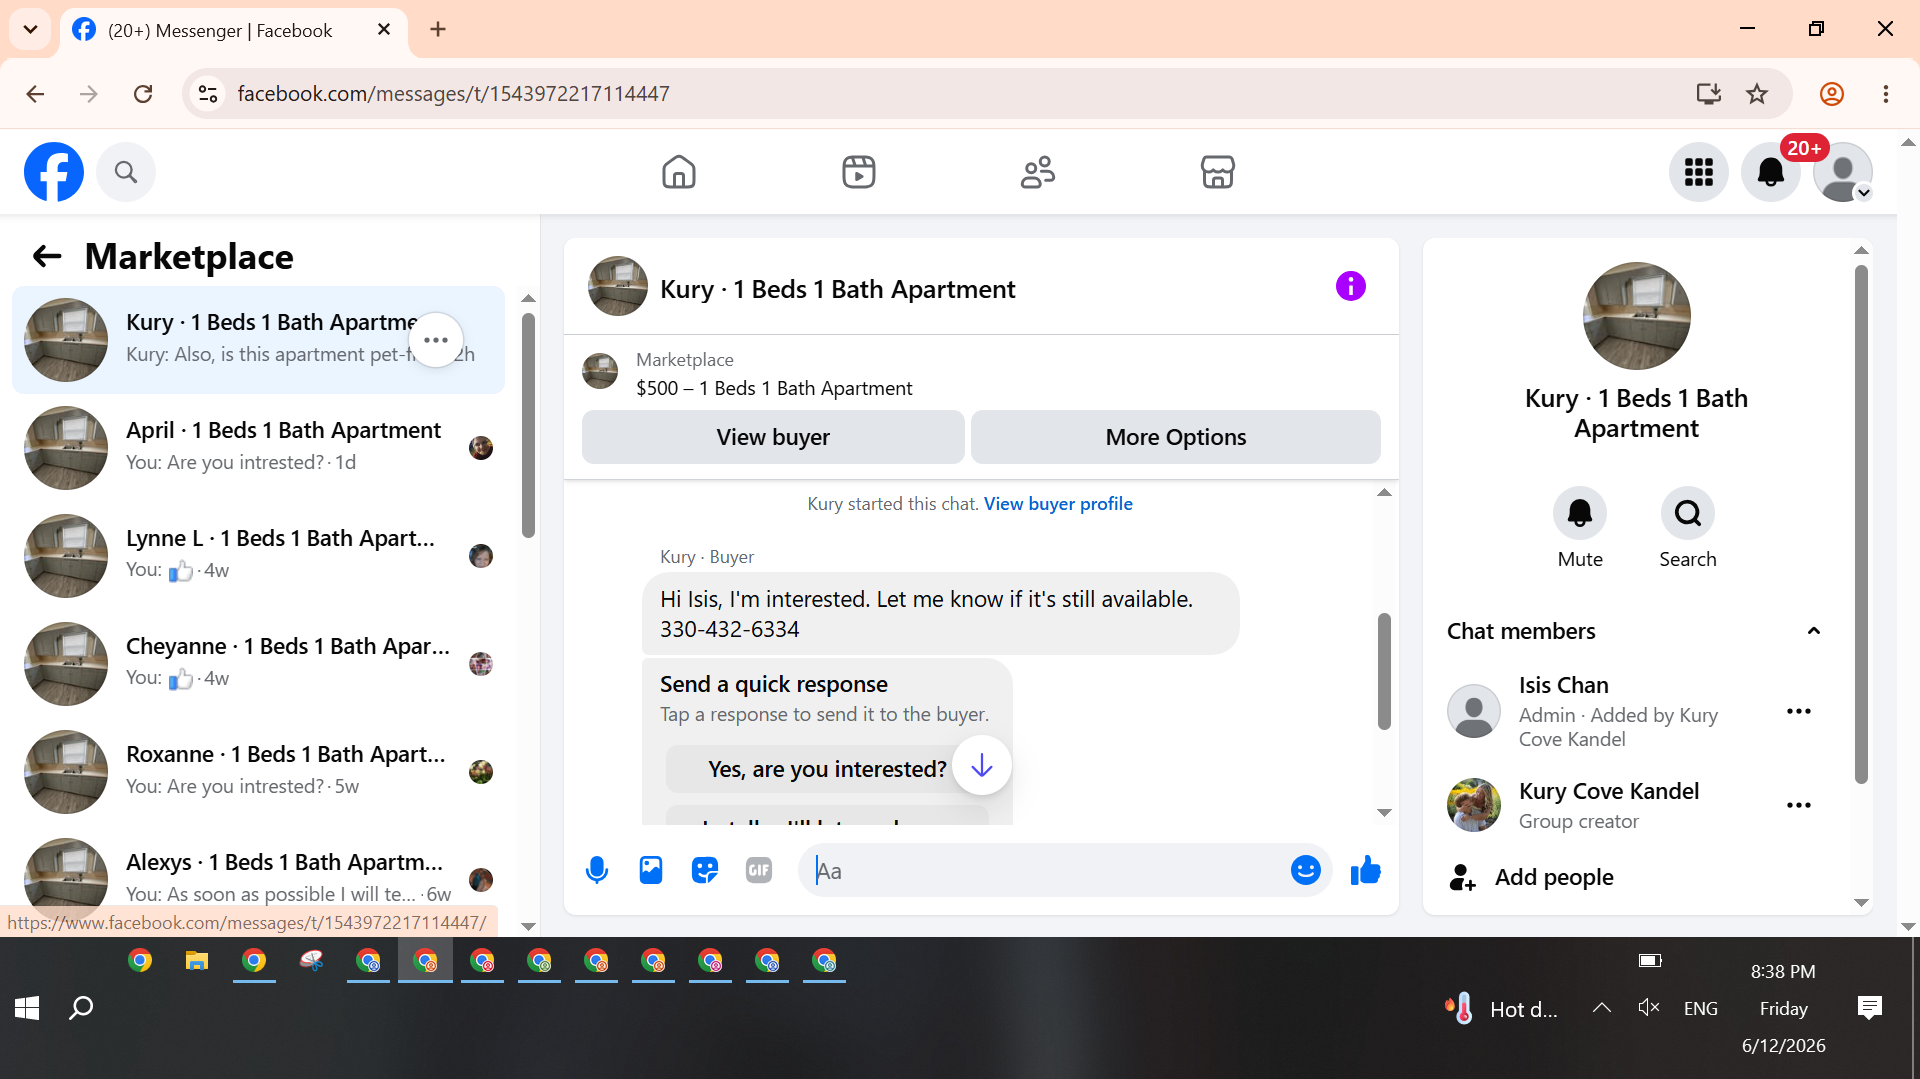Attach a photo using the image icon
Image resolution: width=1920 pixels, height=1079 pixels.
[651, 871]
